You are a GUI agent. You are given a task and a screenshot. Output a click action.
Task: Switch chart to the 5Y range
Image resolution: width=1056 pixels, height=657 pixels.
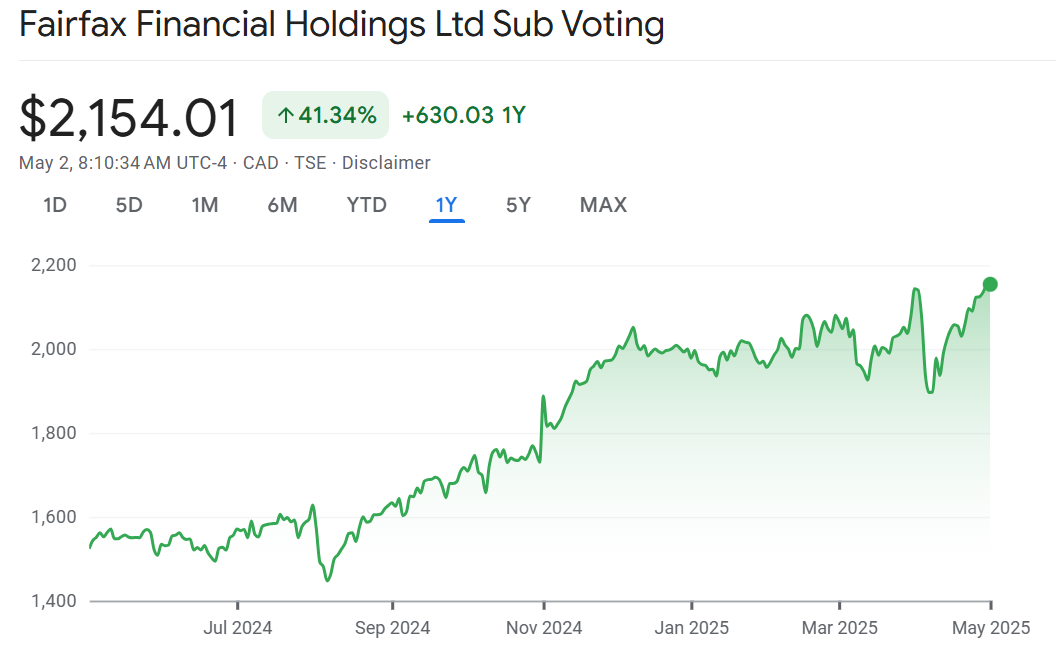(518, 205)
